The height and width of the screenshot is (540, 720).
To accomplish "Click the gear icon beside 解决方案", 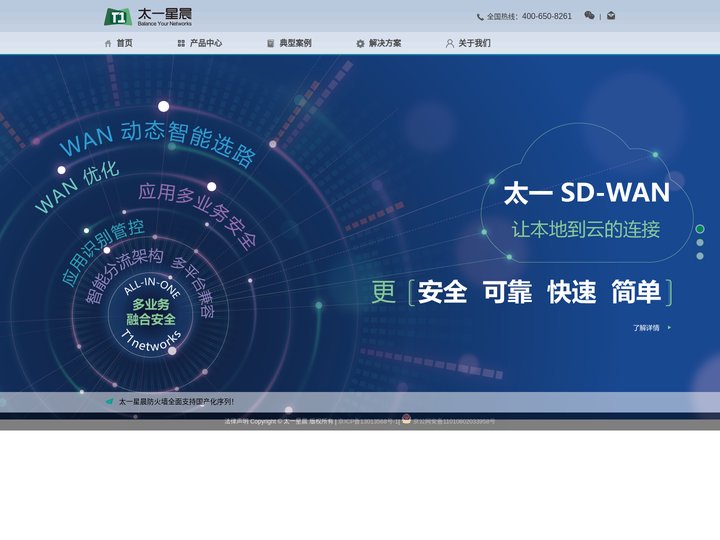I will [360, 44].
